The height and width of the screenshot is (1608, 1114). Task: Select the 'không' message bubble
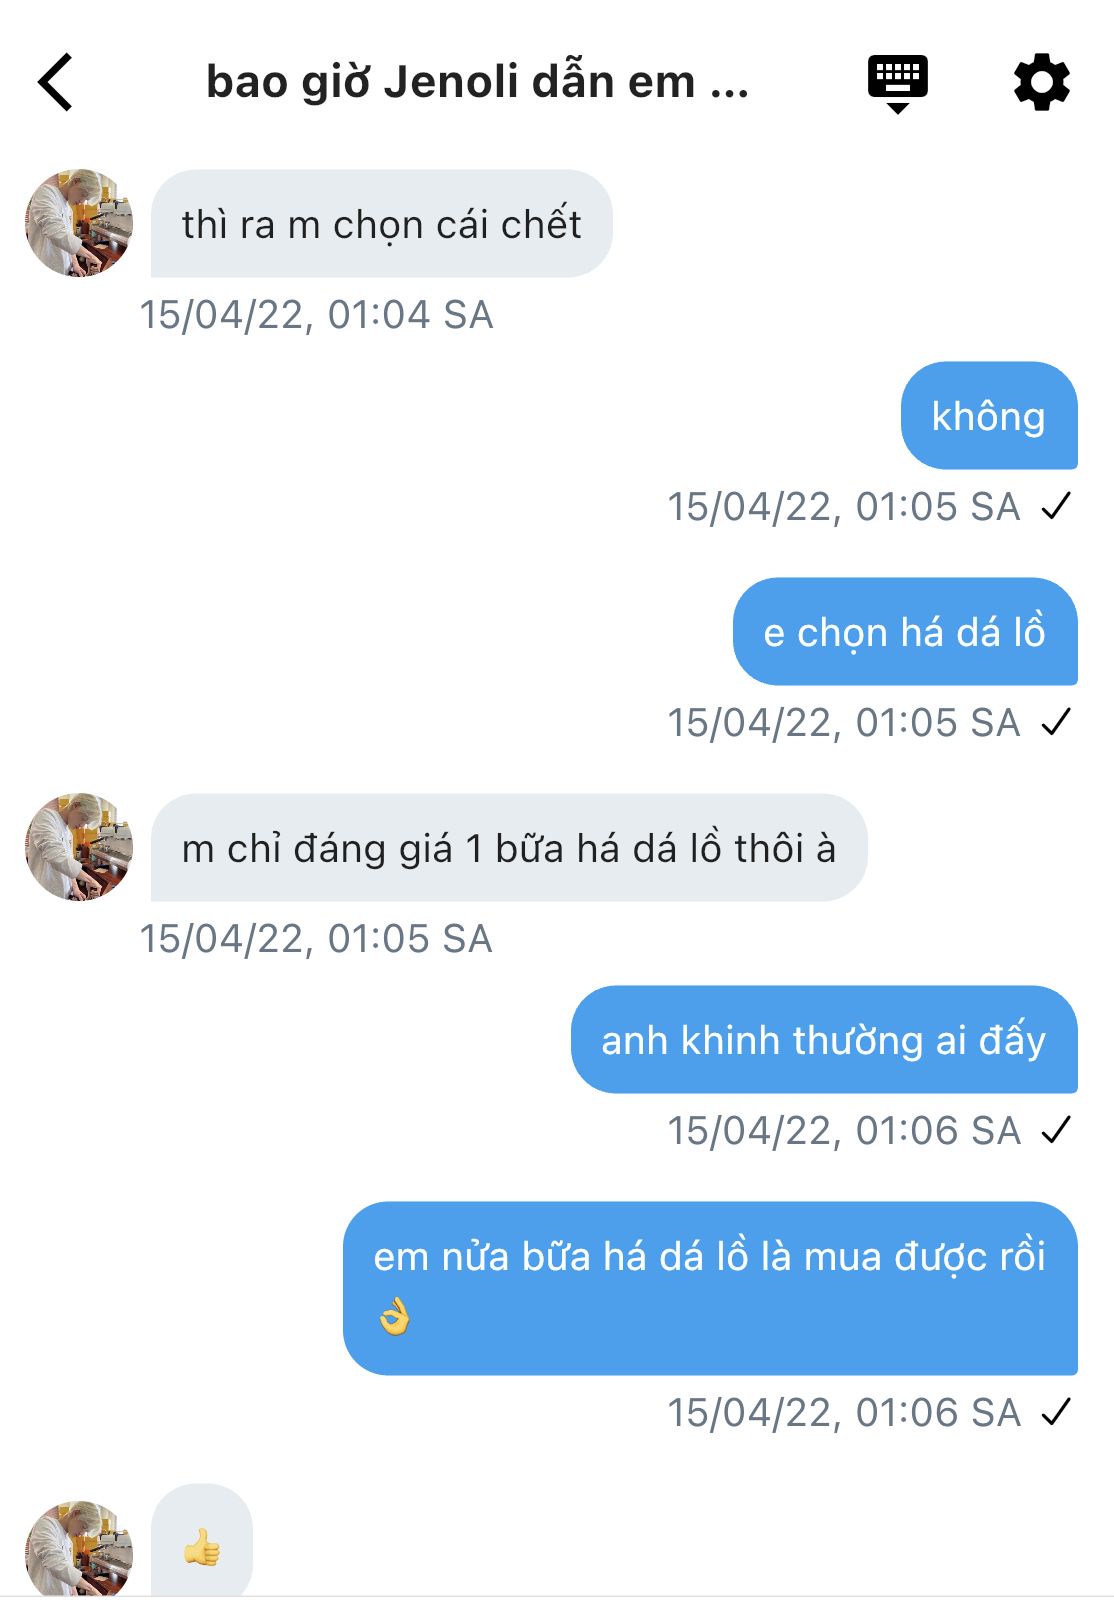(989, 415)
